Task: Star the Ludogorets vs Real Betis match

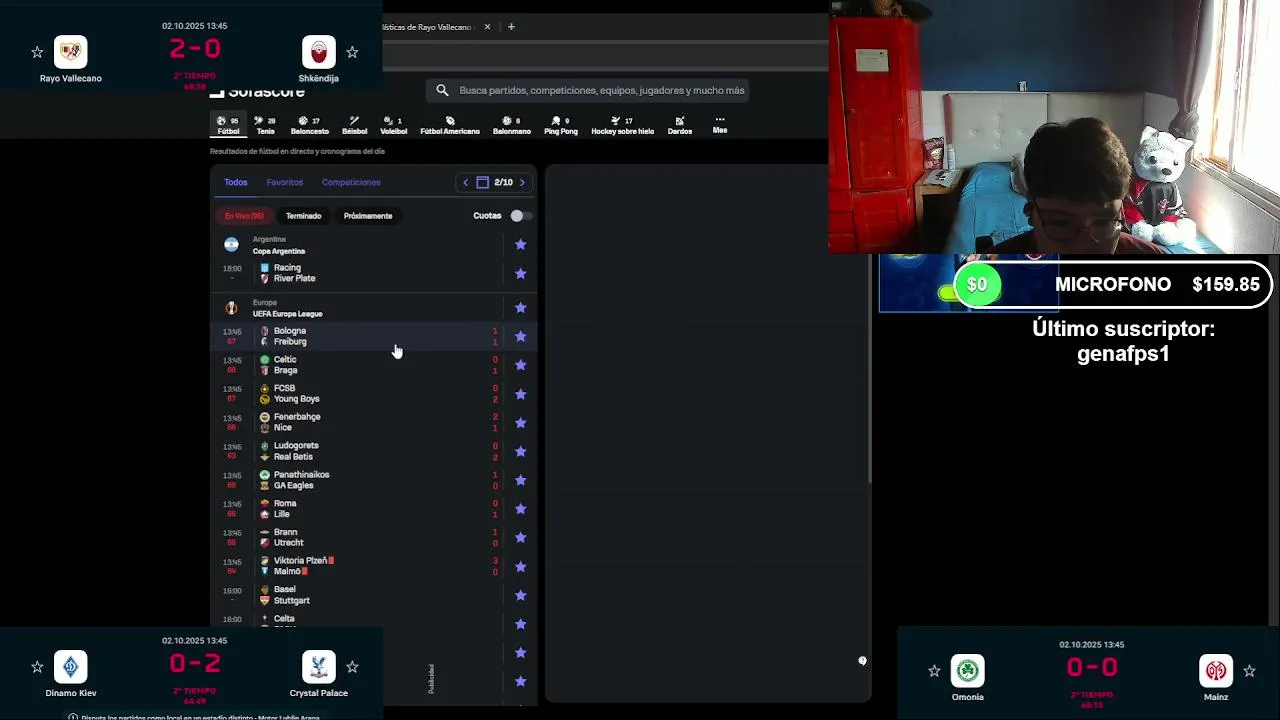Action: [520, 451]
